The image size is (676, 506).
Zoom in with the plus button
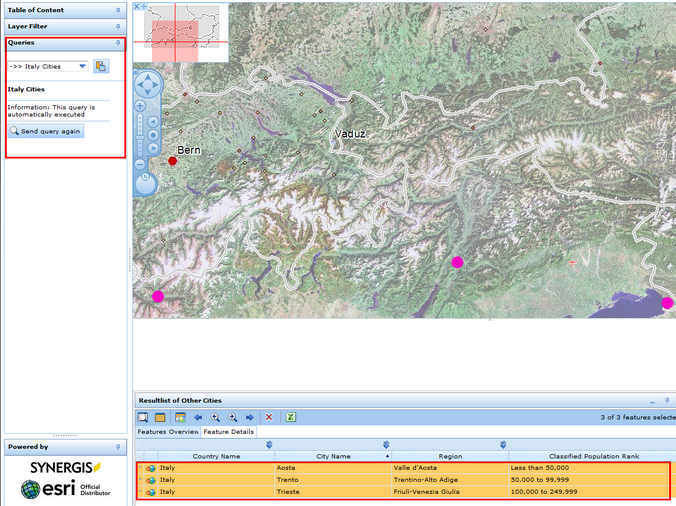point(140,106)
